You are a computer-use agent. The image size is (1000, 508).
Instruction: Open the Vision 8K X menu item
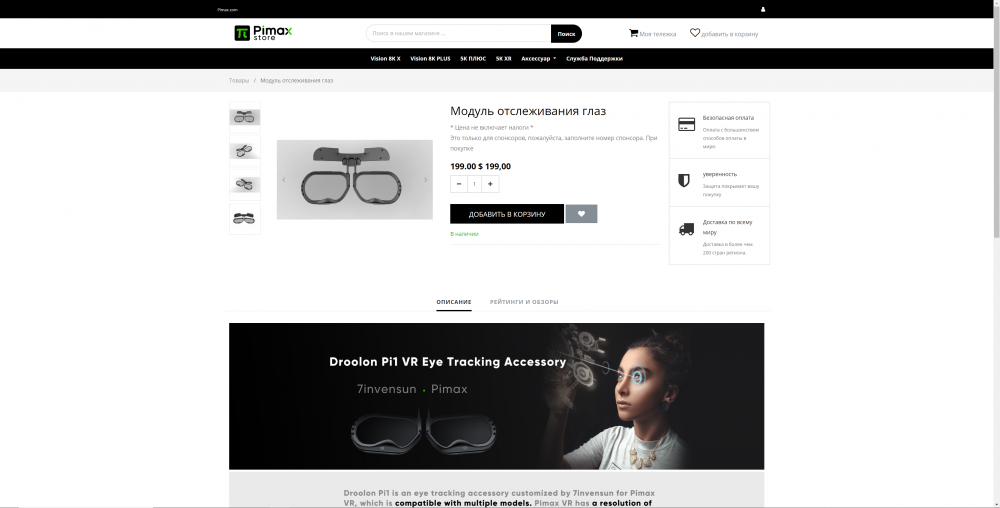[385, 59]
